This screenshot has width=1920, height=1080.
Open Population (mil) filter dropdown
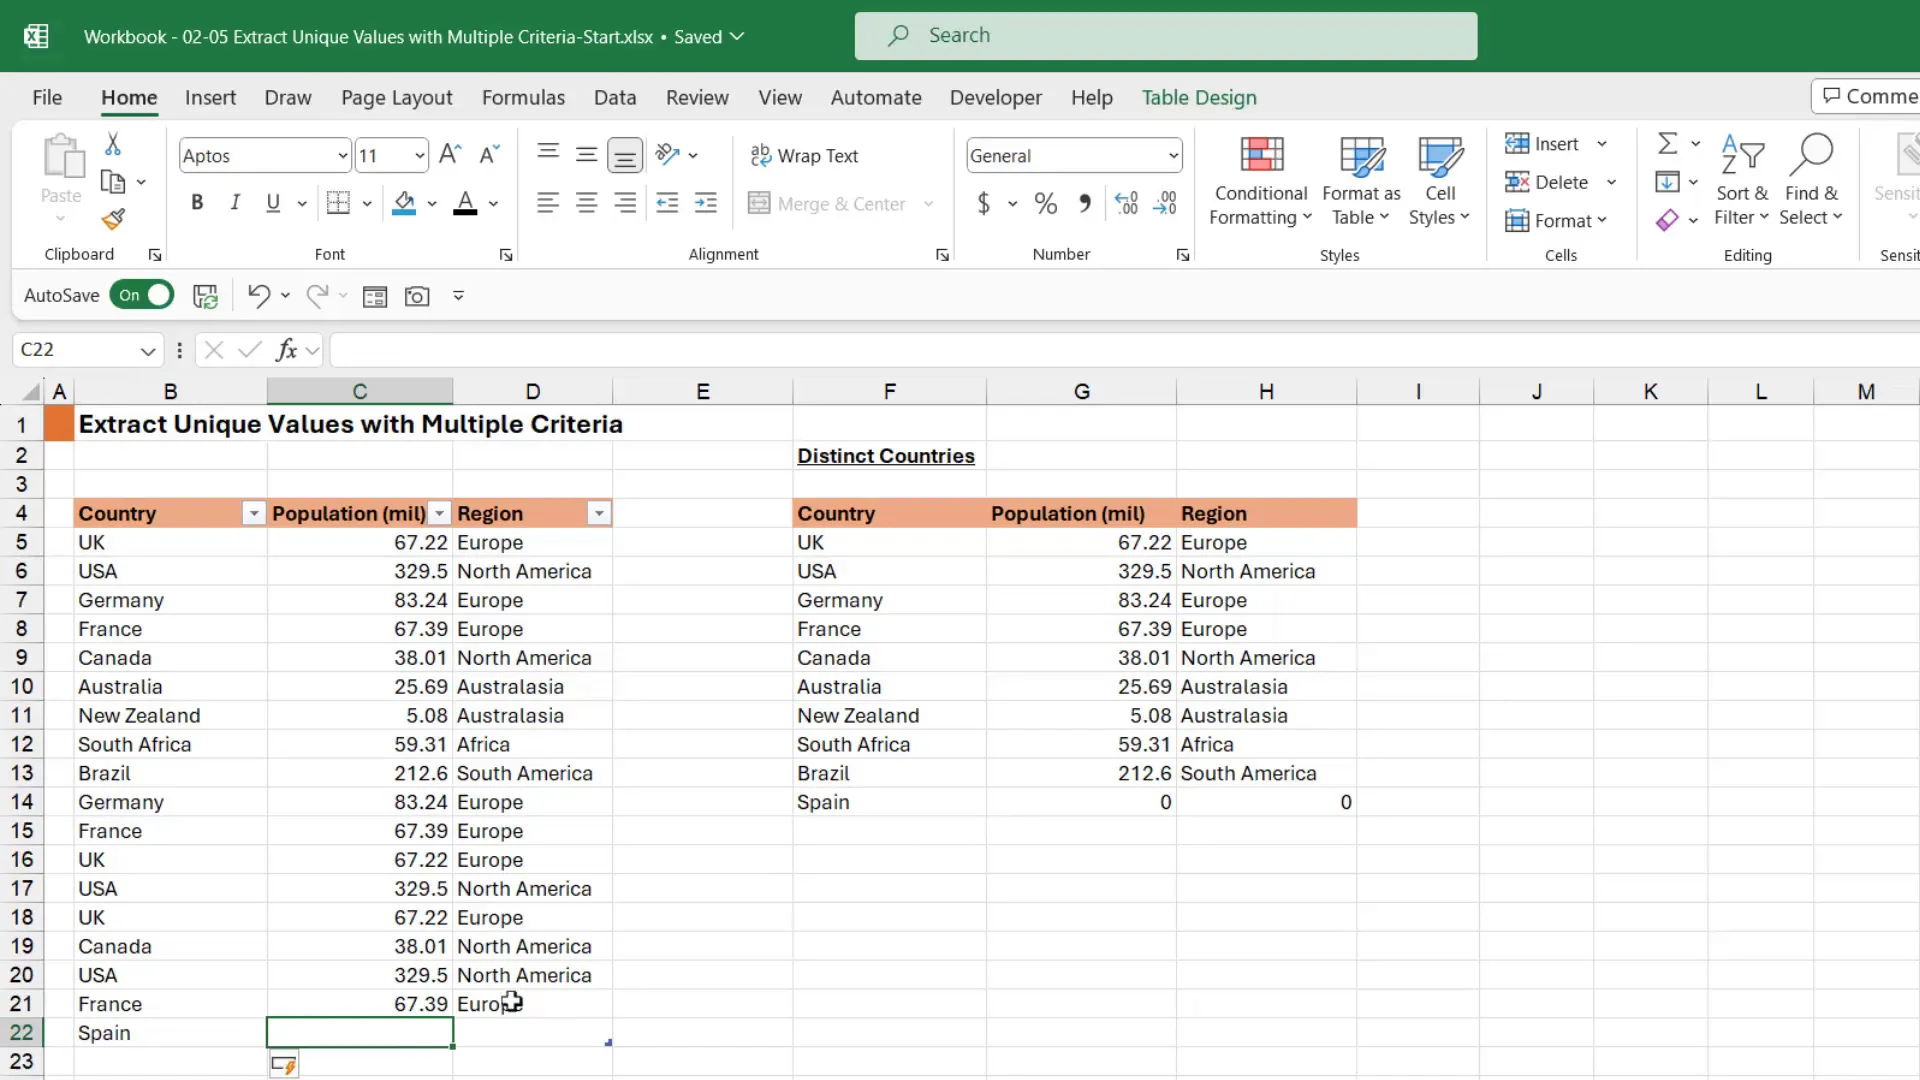[x=439, y=514]
